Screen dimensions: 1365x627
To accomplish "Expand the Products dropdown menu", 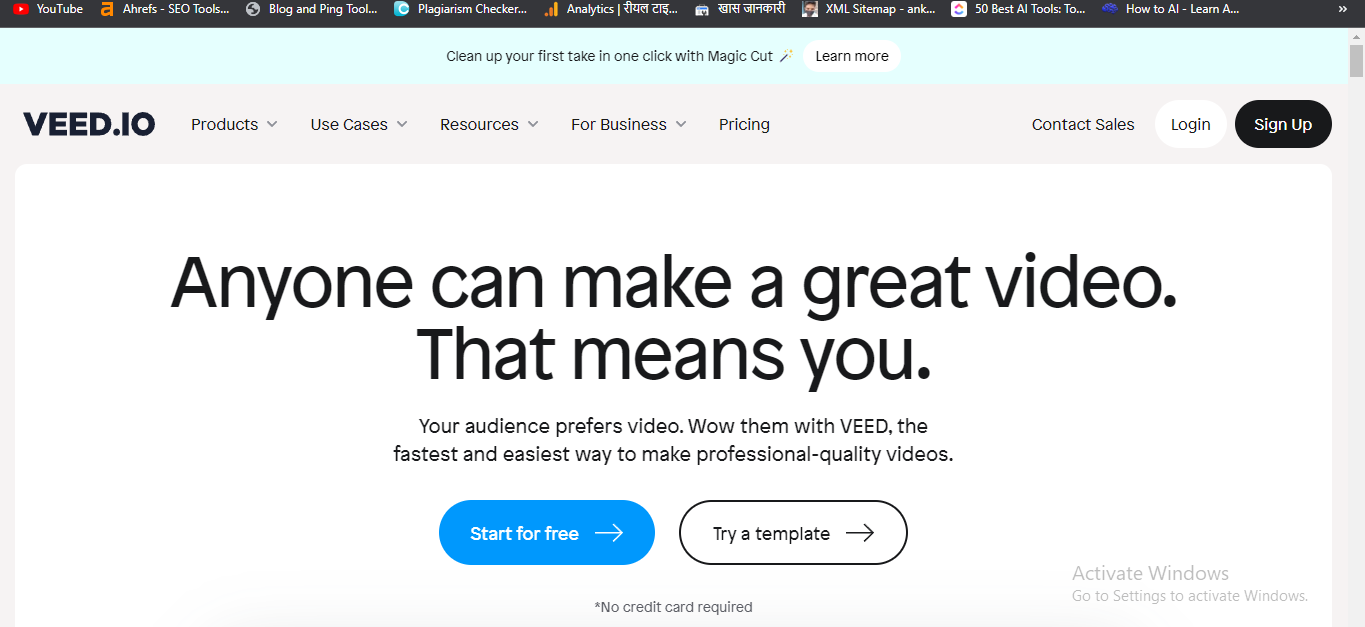I will pyautogui.click(x=234, y=124).
